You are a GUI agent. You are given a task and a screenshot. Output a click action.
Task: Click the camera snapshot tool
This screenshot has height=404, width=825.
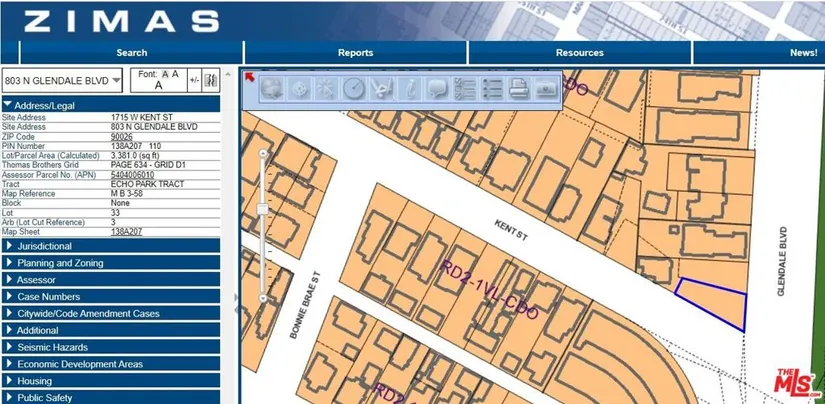[545, 89]
